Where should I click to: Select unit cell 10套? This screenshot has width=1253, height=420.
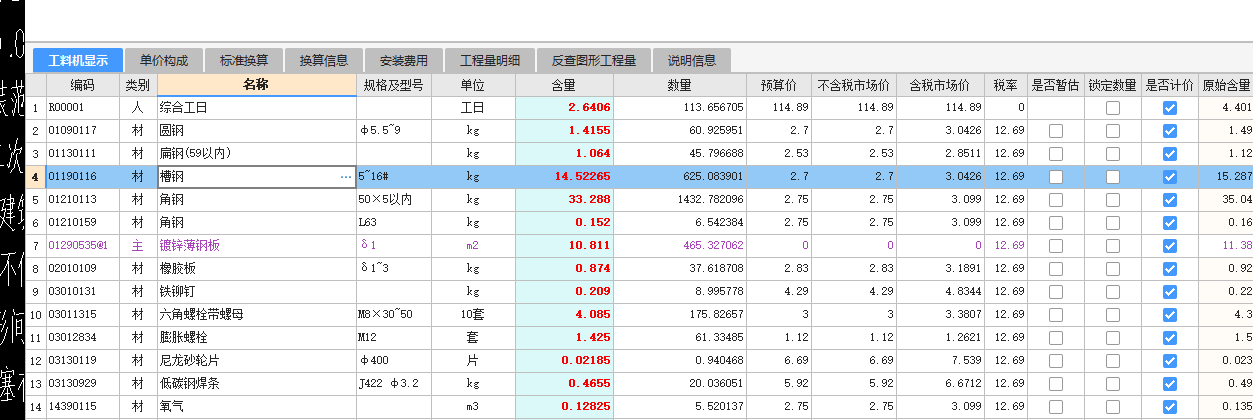click(x=473, y=314)
